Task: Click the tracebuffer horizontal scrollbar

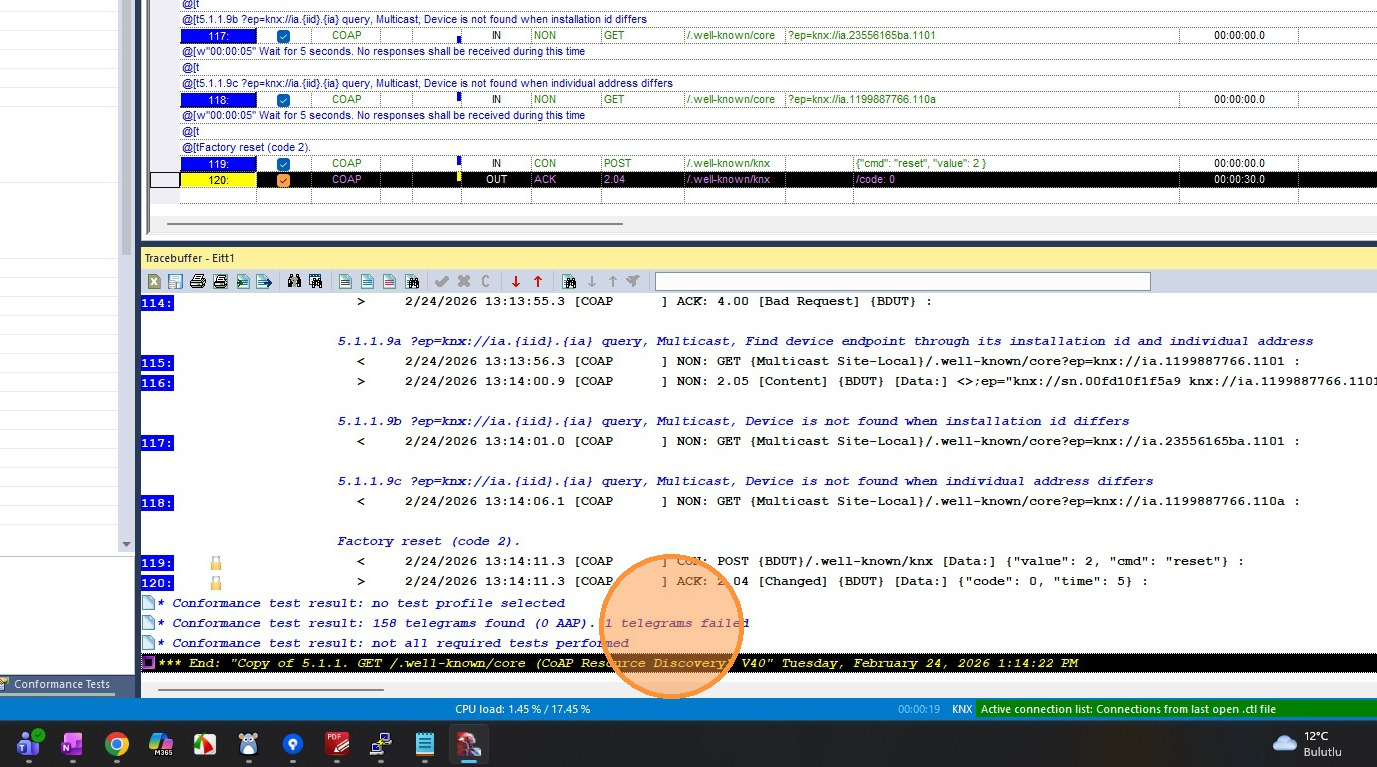Action: pyautogui.click(x=270, y=689)
